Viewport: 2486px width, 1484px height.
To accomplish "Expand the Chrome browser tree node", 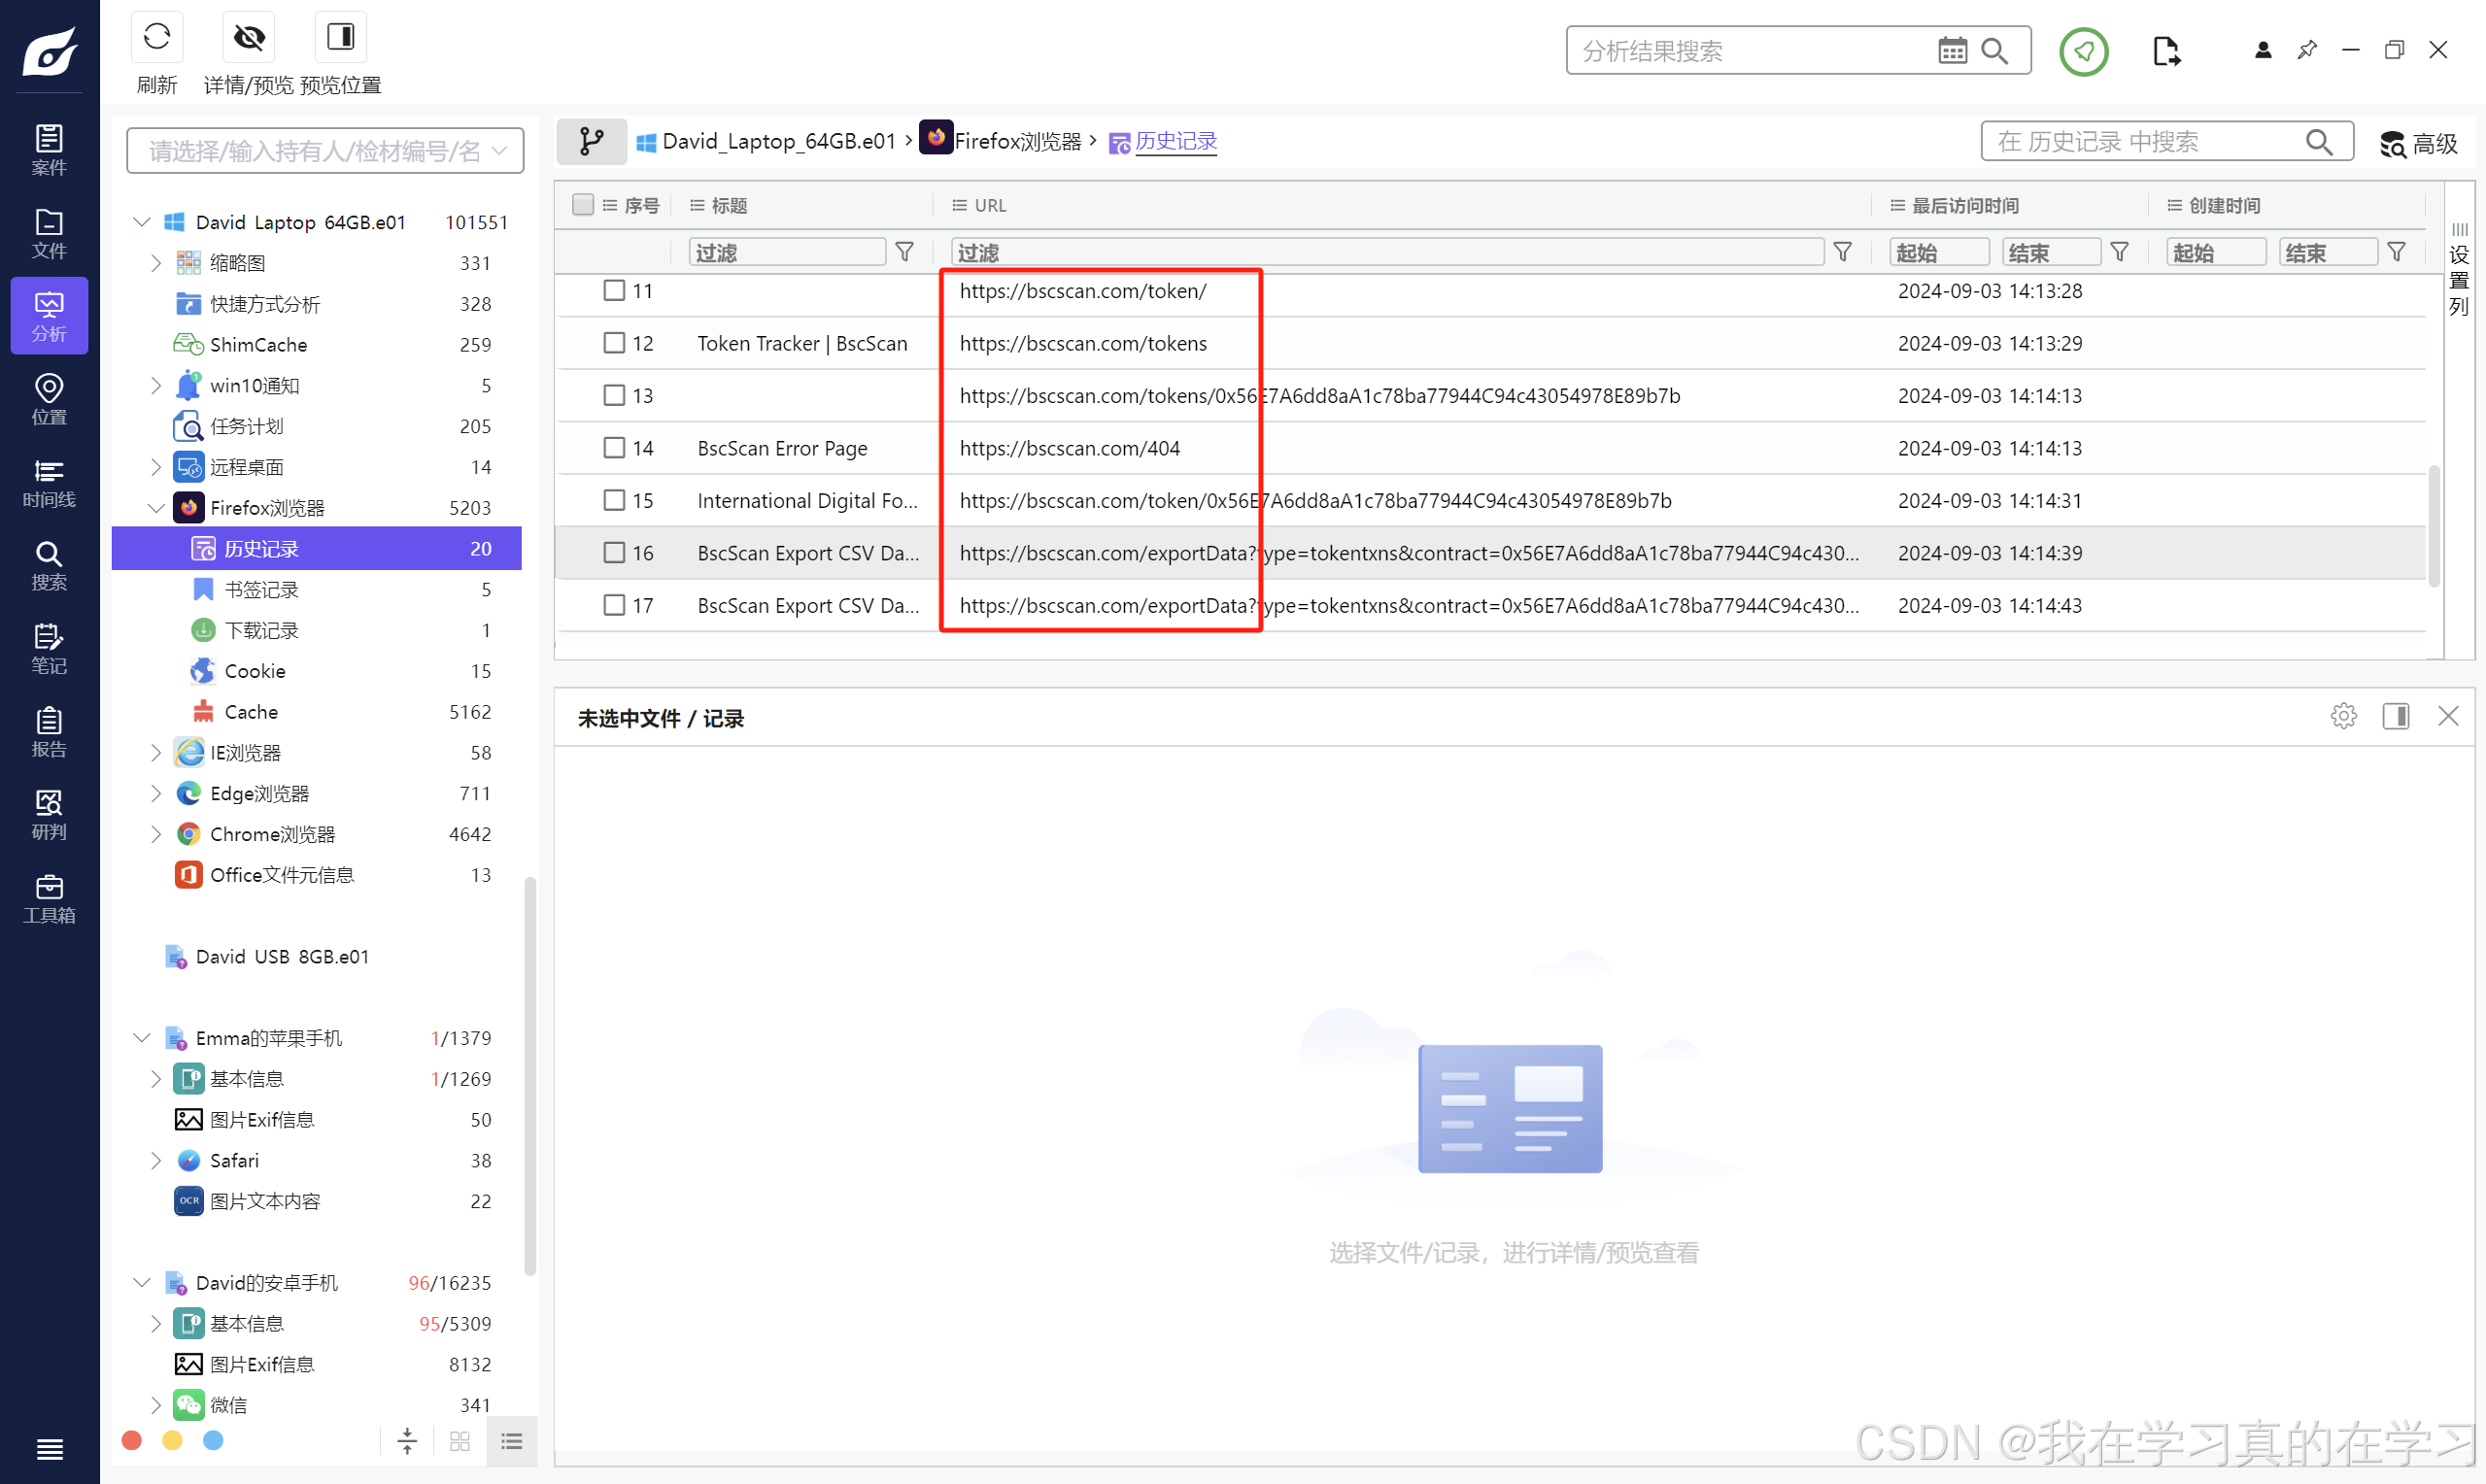I will tap(156, 834).
